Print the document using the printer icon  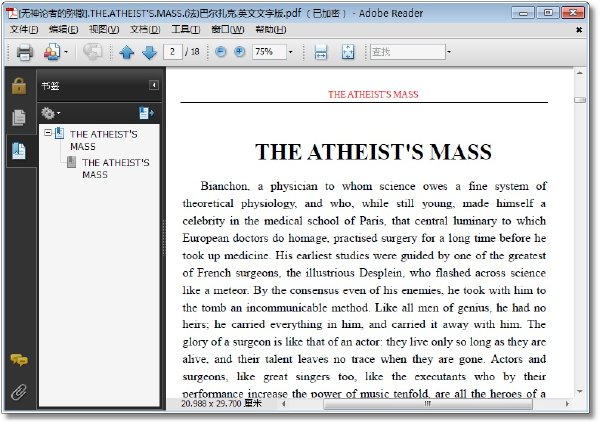pos(24,52)
